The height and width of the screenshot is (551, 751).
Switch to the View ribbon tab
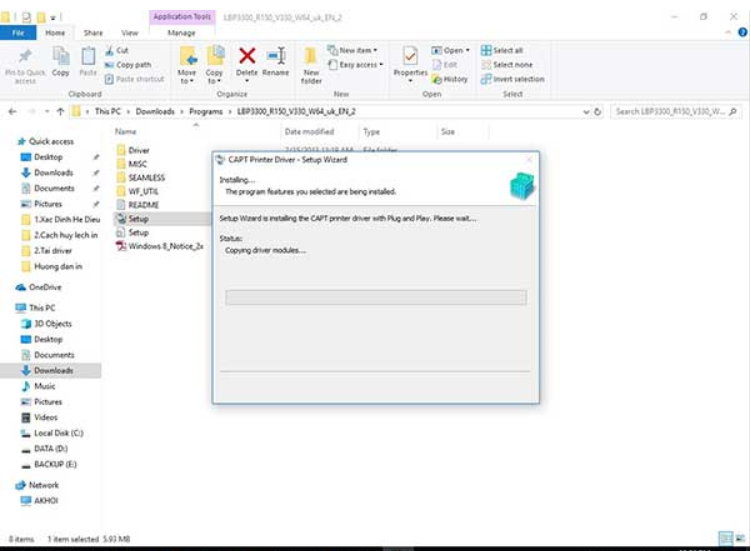coord(129,33)
